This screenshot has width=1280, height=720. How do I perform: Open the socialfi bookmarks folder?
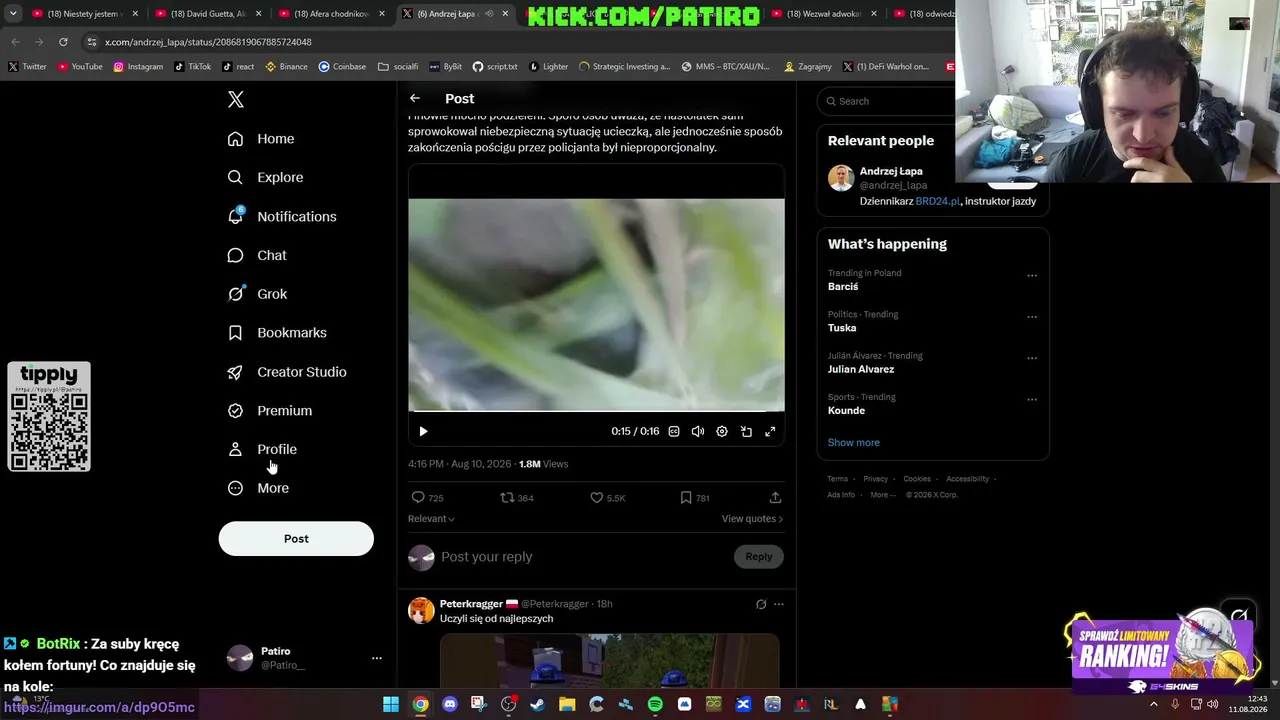click(x=398, y=67)
